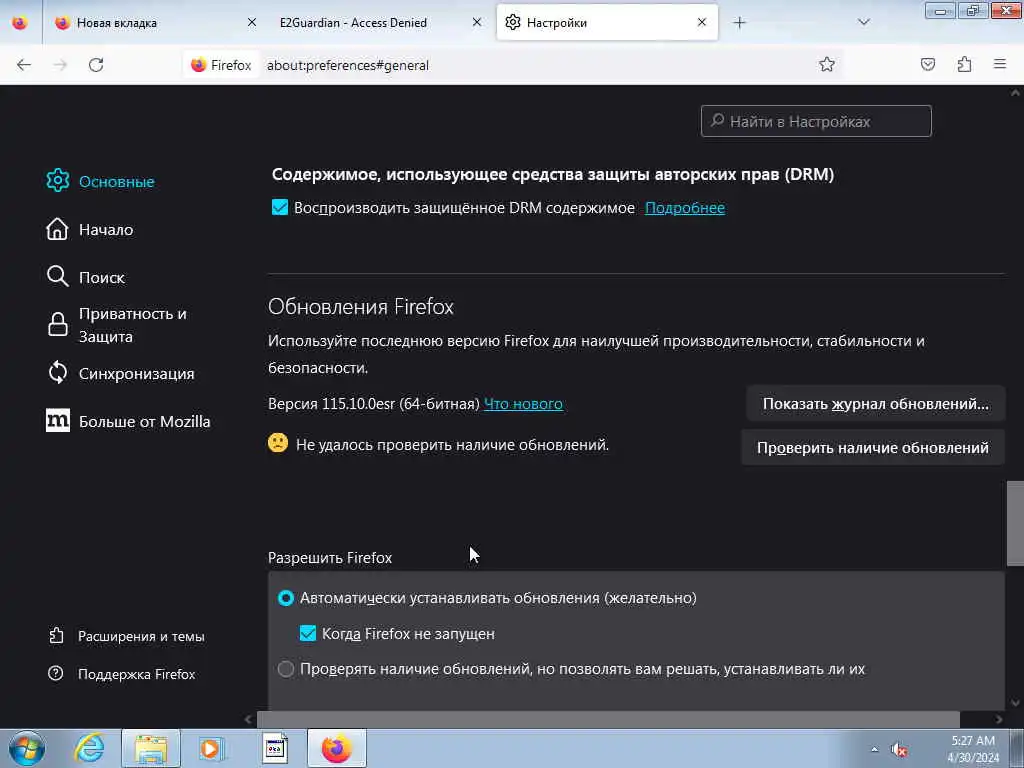Click the magnifier icon beside Поиск

tap(57, 276)
